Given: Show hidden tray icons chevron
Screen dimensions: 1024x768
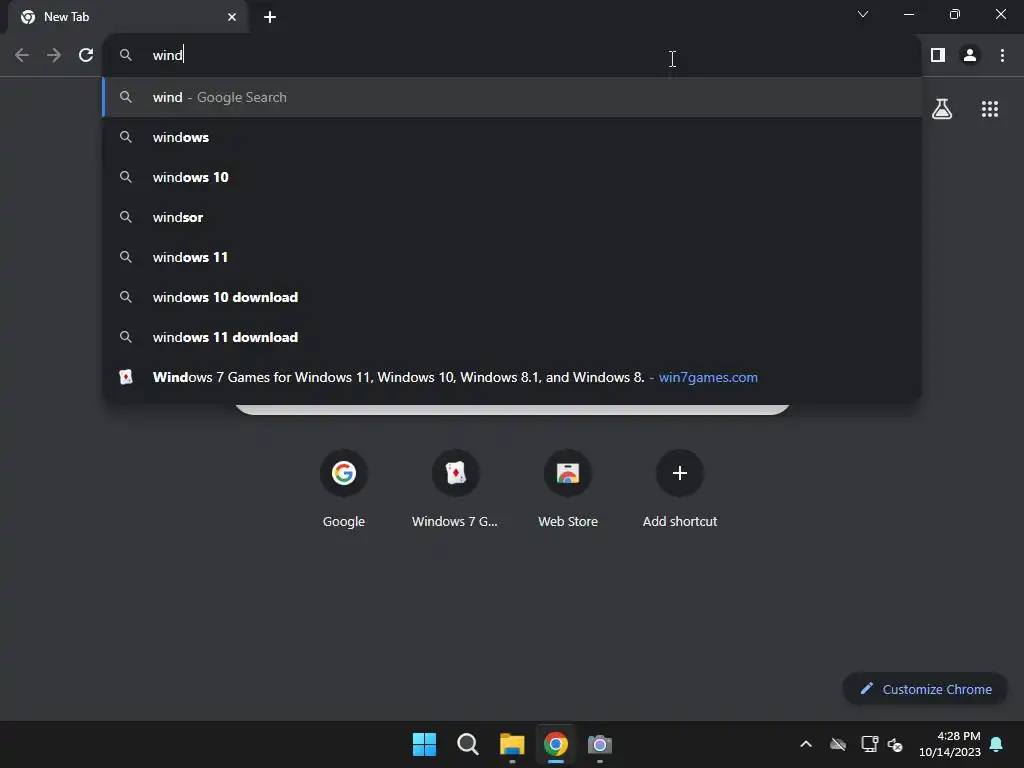Looking at the screenshot, I should pyautogui.click(x=806, y=744).
